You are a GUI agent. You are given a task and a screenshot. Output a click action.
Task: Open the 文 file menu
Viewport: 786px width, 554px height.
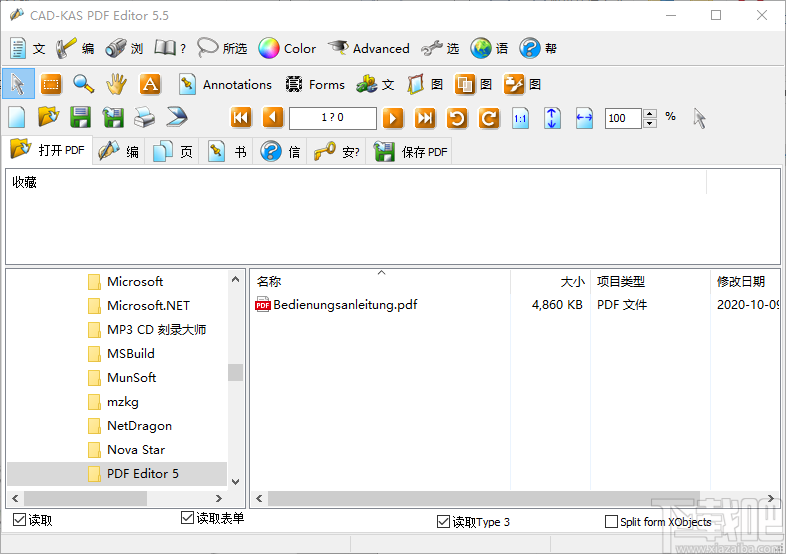[28, 49]
